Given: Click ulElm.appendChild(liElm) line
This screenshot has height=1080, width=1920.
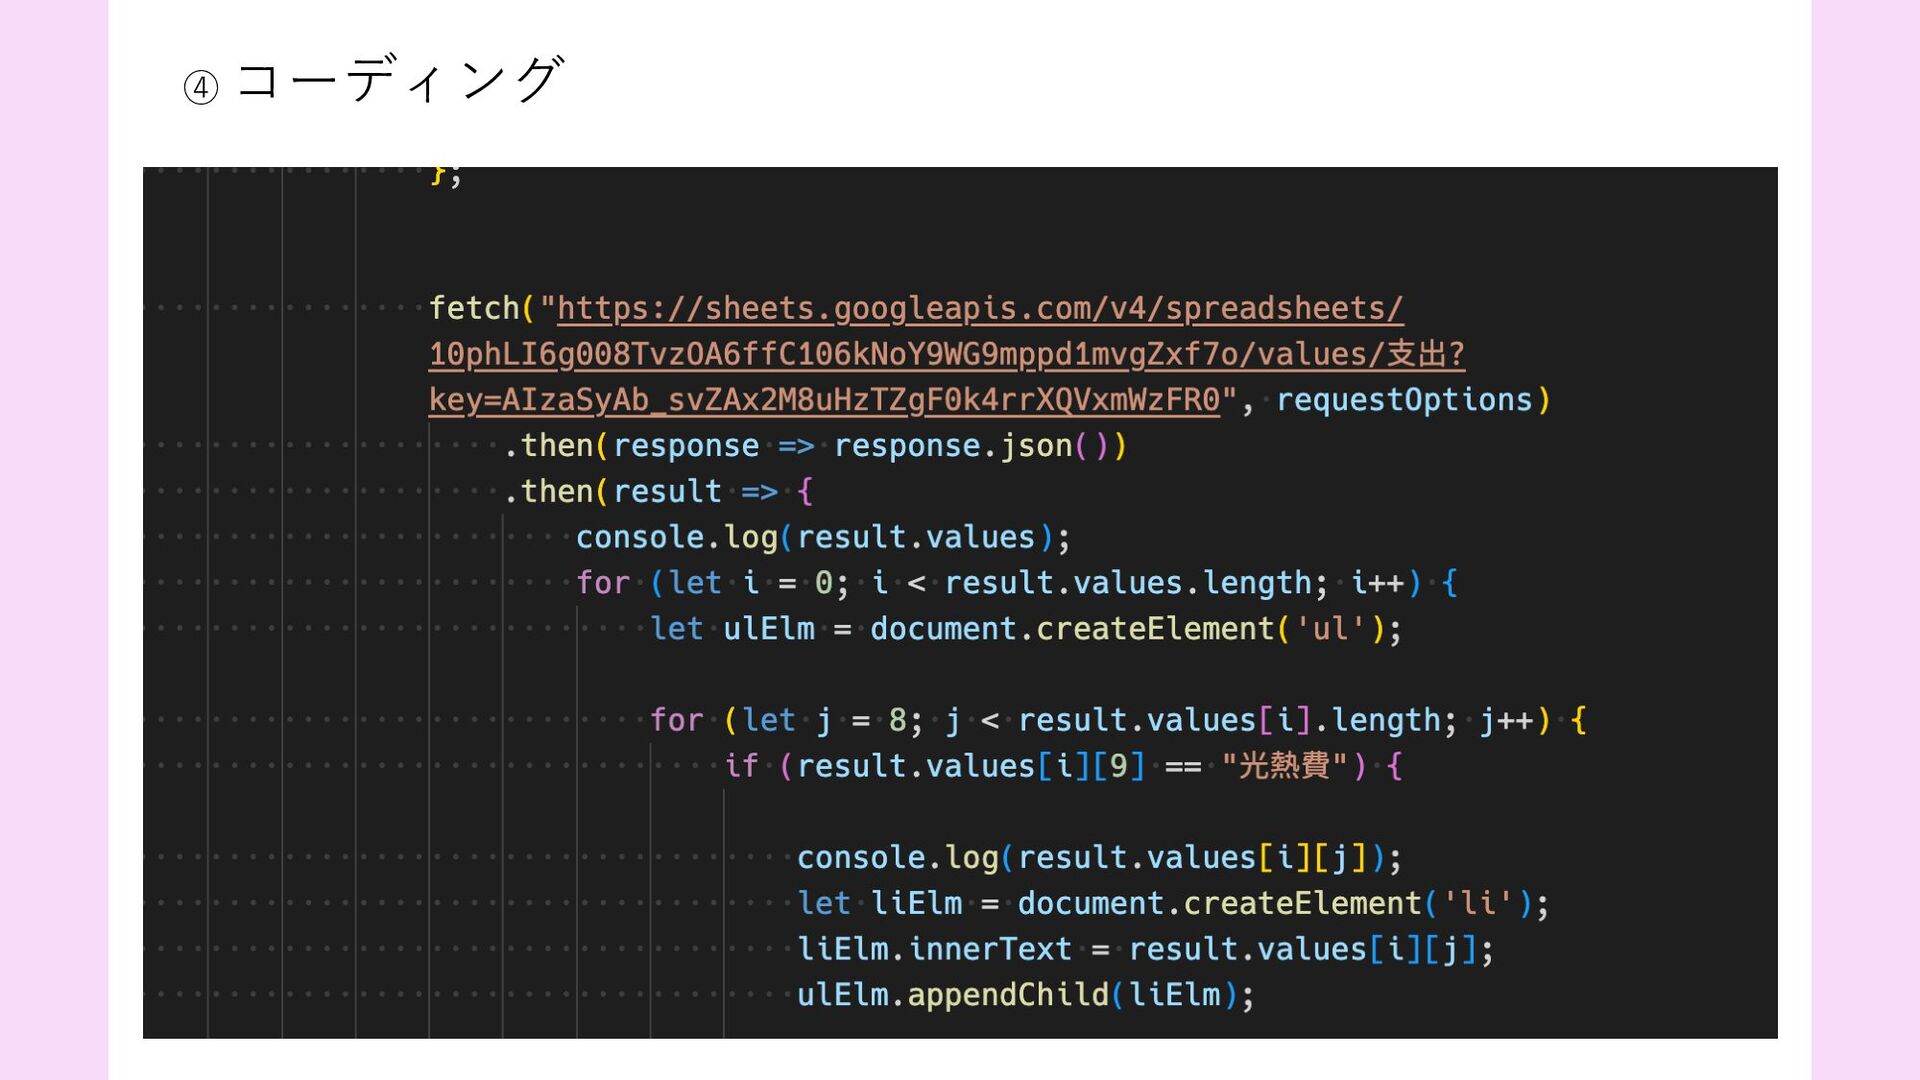Looking at the screenshot, I should click(x=1024, y=995).
